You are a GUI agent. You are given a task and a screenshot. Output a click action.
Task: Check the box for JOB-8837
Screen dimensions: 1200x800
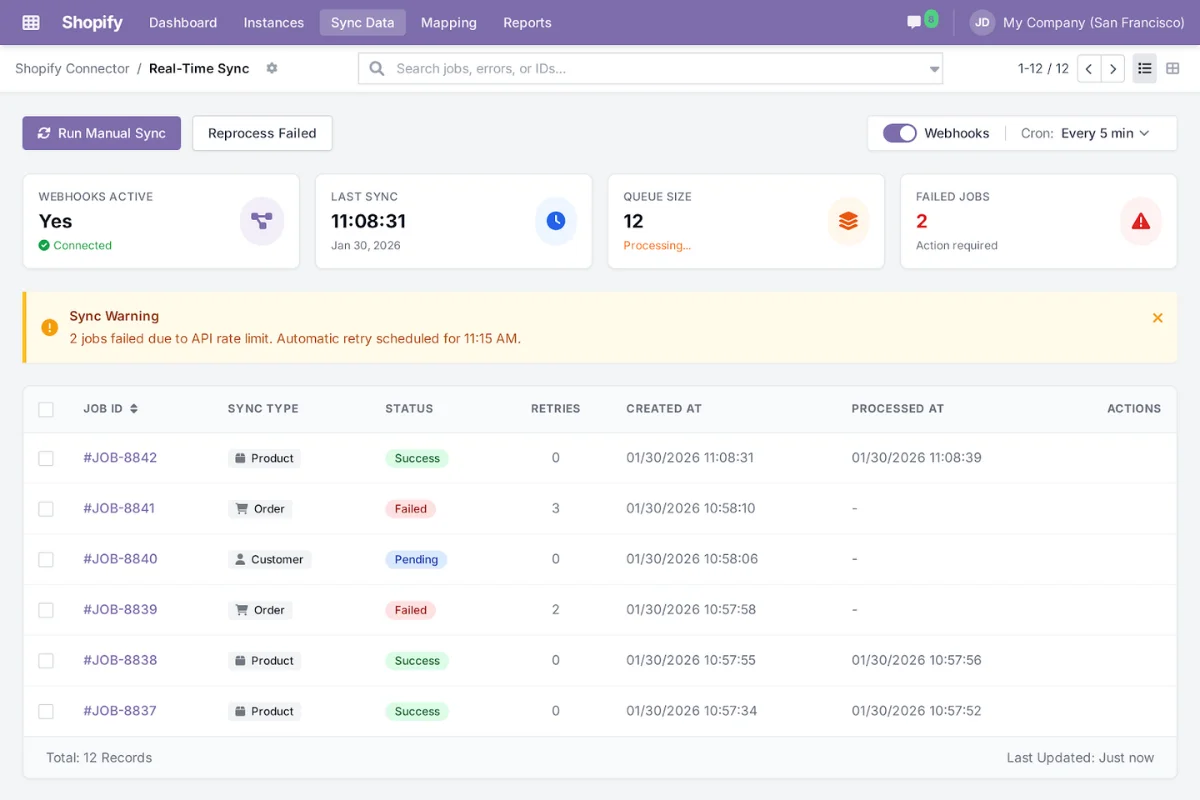pyautogui.click(x=46, y=711)
